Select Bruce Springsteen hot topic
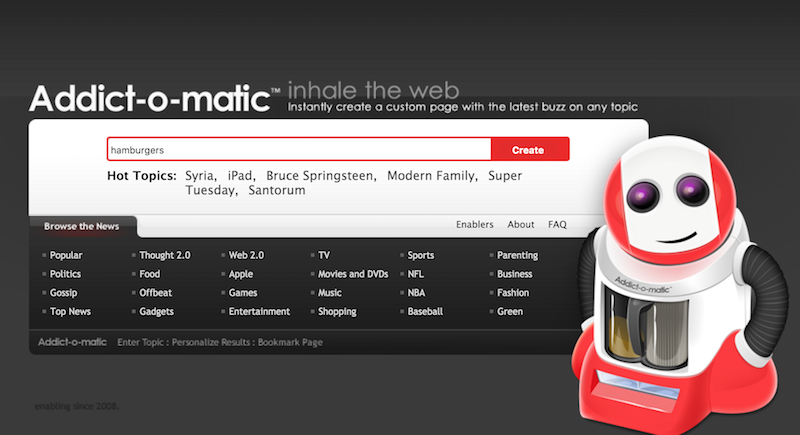800x435 pixels. pyautogui.click(x=321, y=176)
